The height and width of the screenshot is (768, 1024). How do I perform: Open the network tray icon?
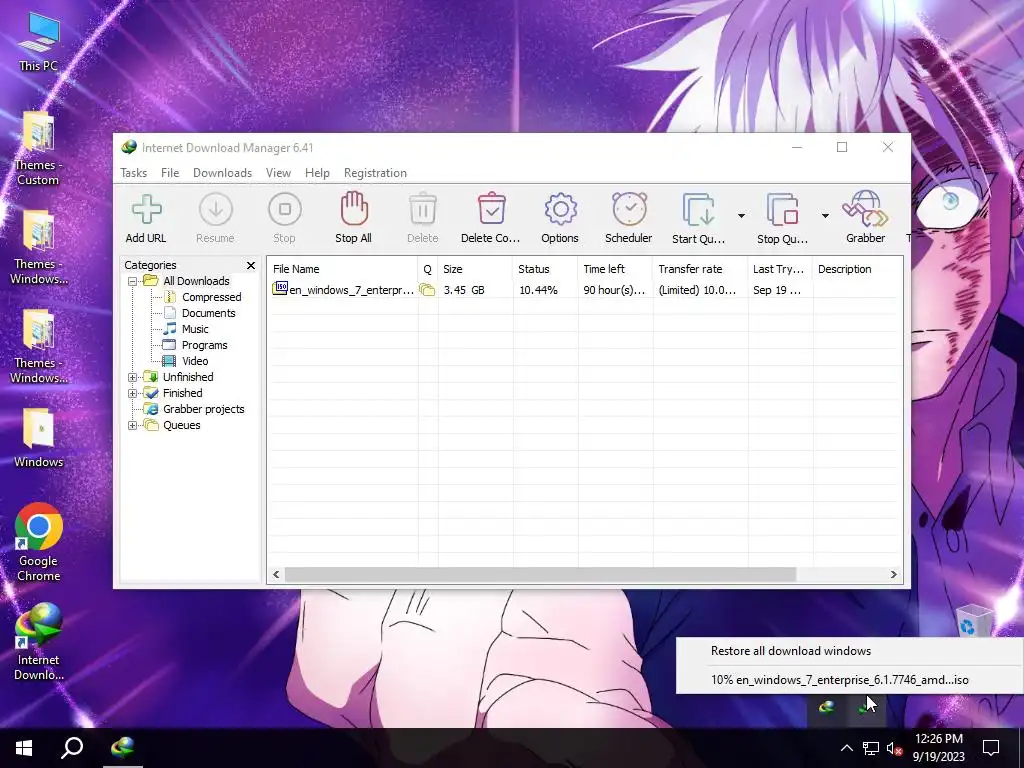[871, 748]
